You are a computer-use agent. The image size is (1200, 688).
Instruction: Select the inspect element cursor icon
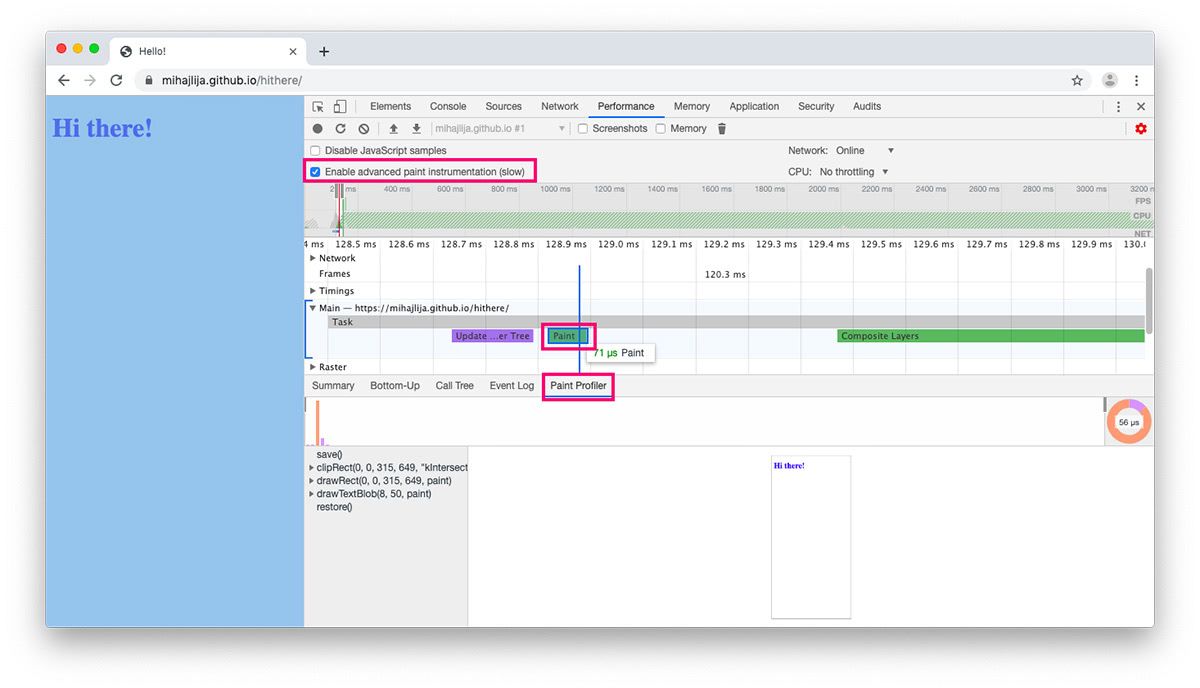(x=319, y=107)
